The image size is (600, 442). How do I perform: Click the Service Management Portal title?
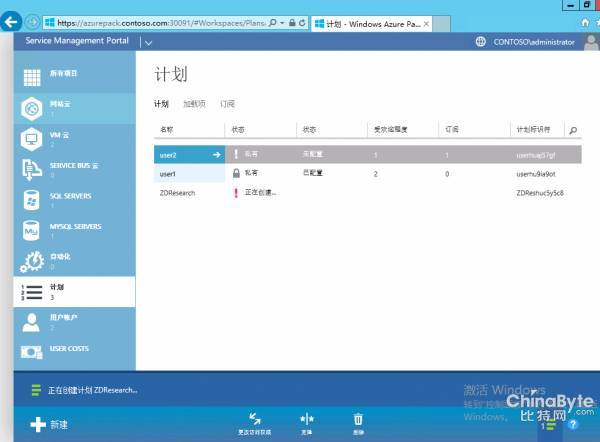pyautogui.click(x=77, y=41)
